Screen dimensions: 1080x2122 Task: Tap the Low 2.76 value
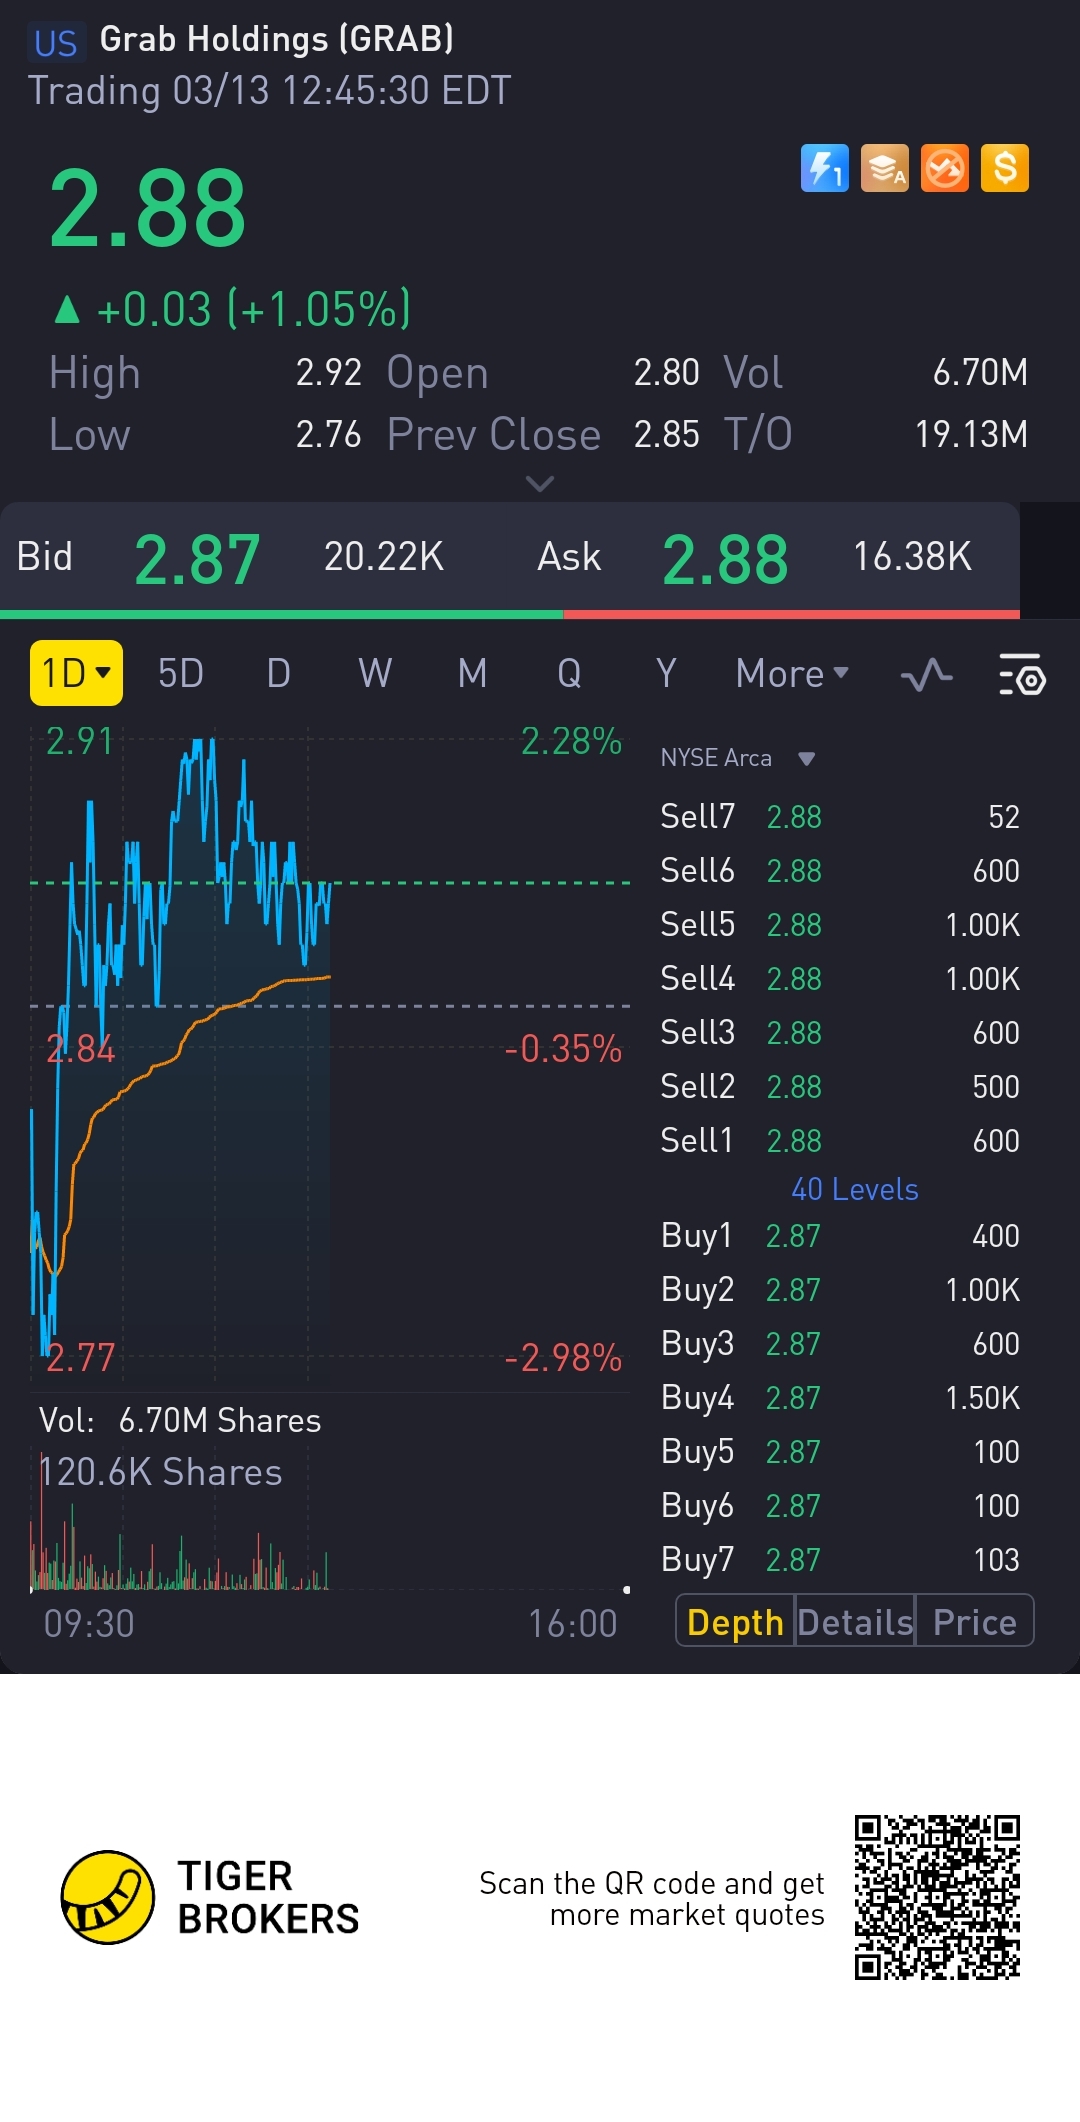329,435
